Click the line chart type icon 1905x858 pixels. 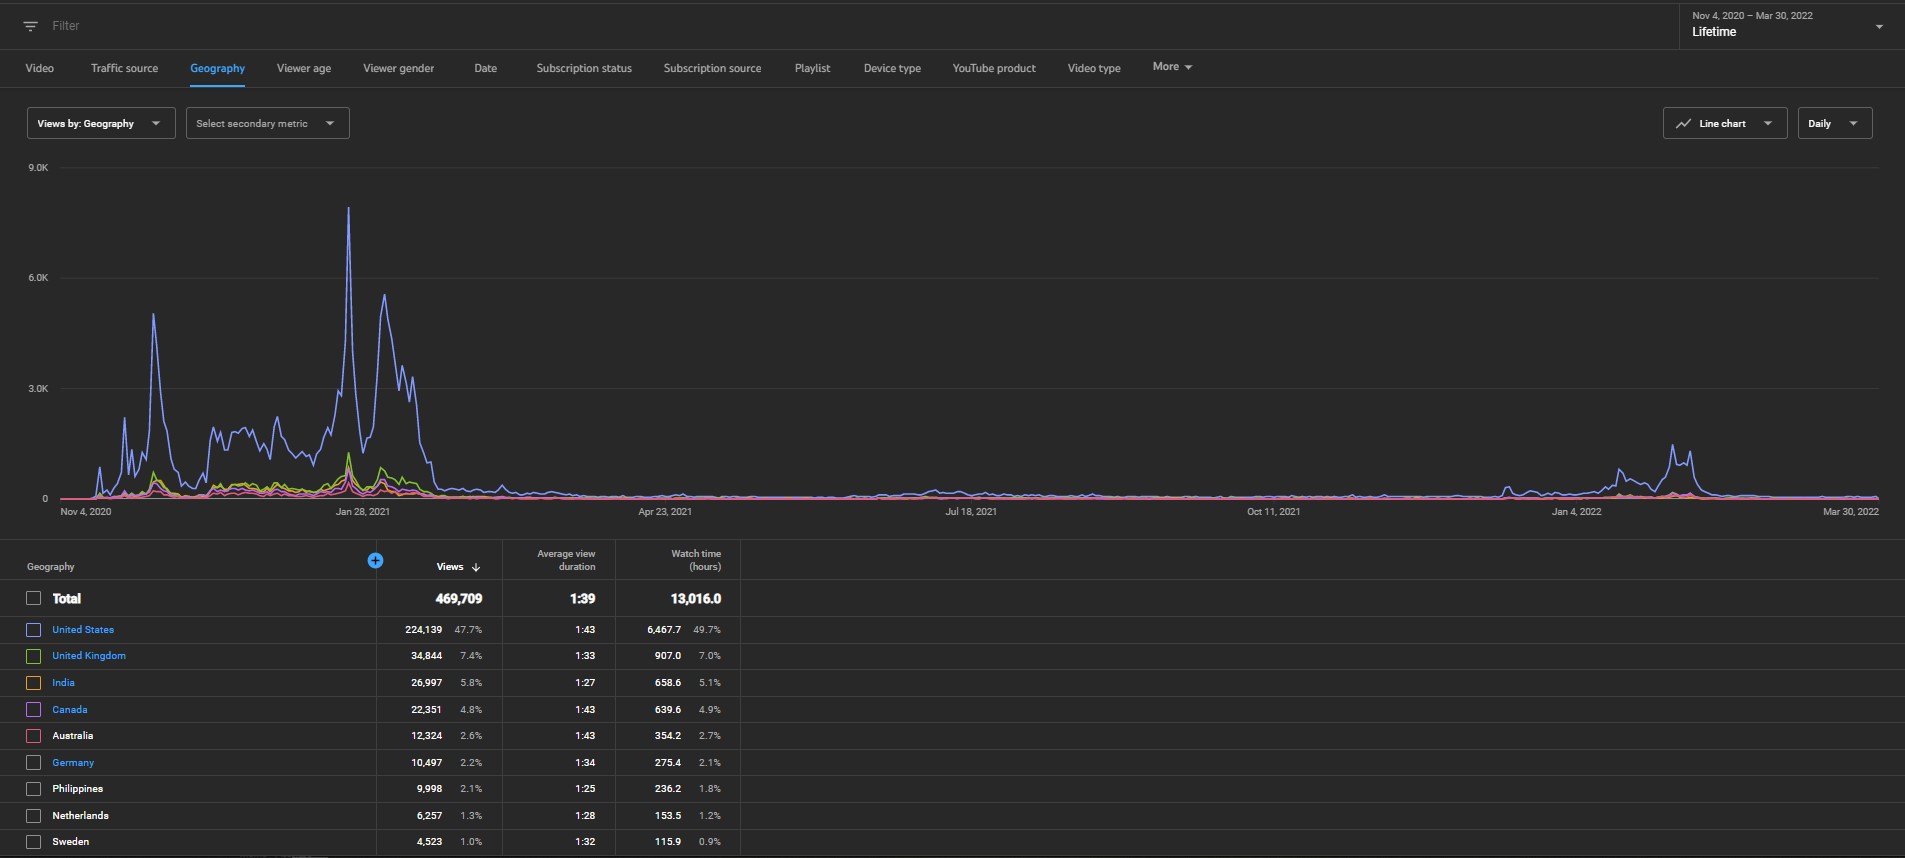(1683, 123)
